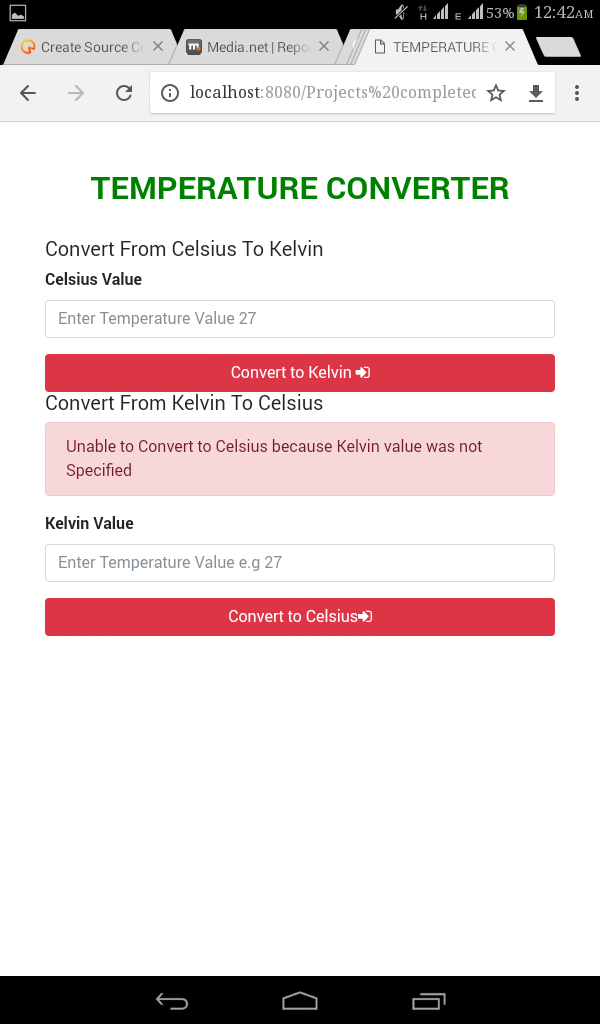This screenshot has height=1024, width=600.
Task: Open Android recent apps button
Action: (x=429, y=1000)
